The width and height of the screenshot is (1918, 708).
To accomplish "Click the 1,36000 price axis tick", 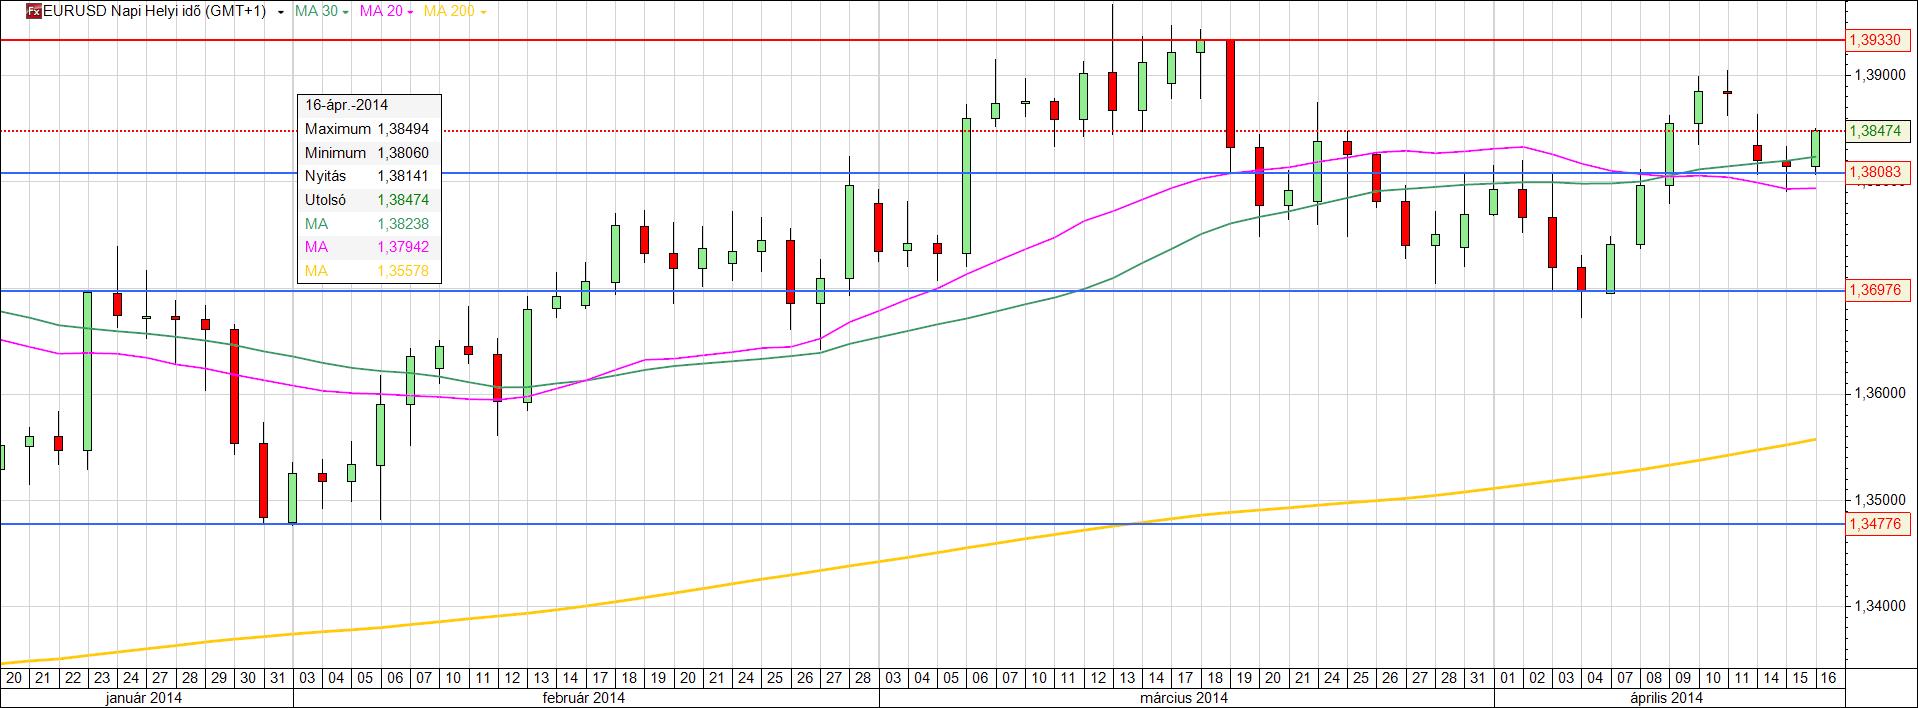I will (x=1879, y=393).
